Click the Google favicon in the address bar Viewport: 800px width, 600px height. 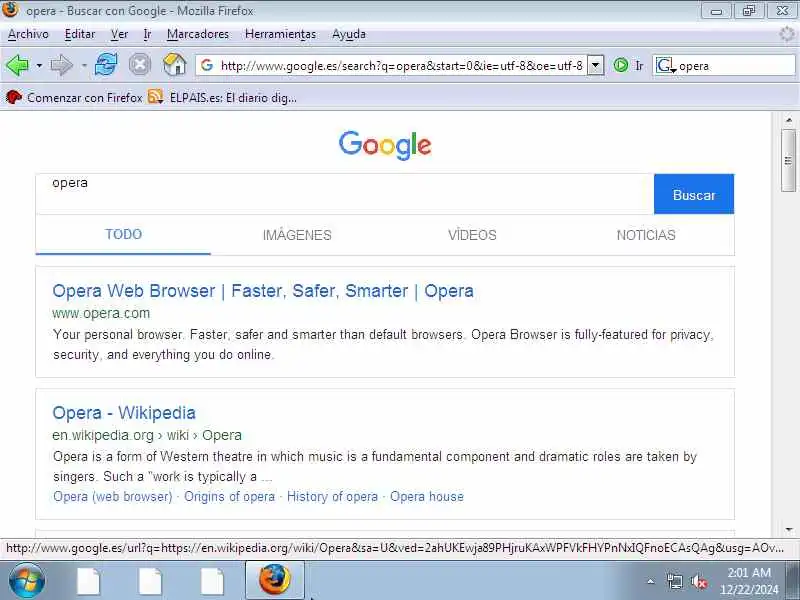pyautogui.click(x=207, y=65)
